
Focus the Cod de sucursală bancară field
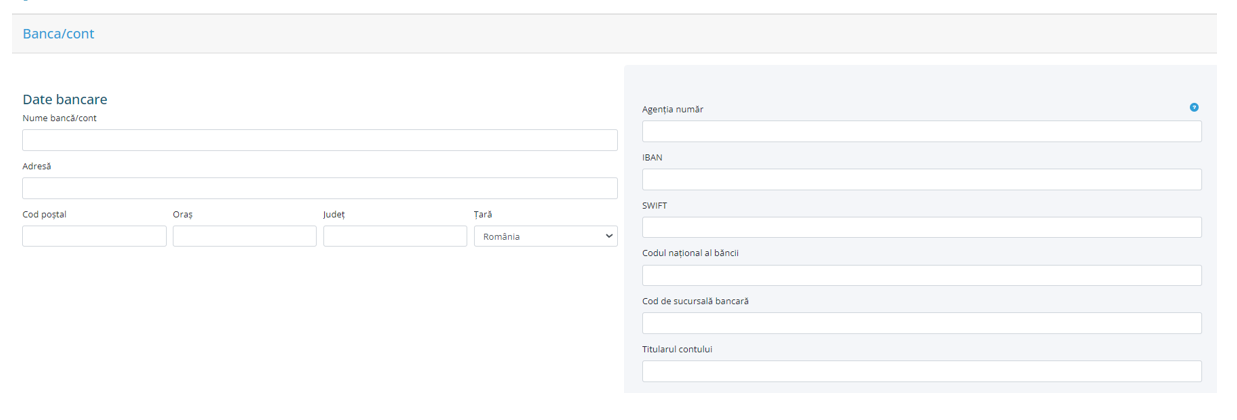coord(921,323)
